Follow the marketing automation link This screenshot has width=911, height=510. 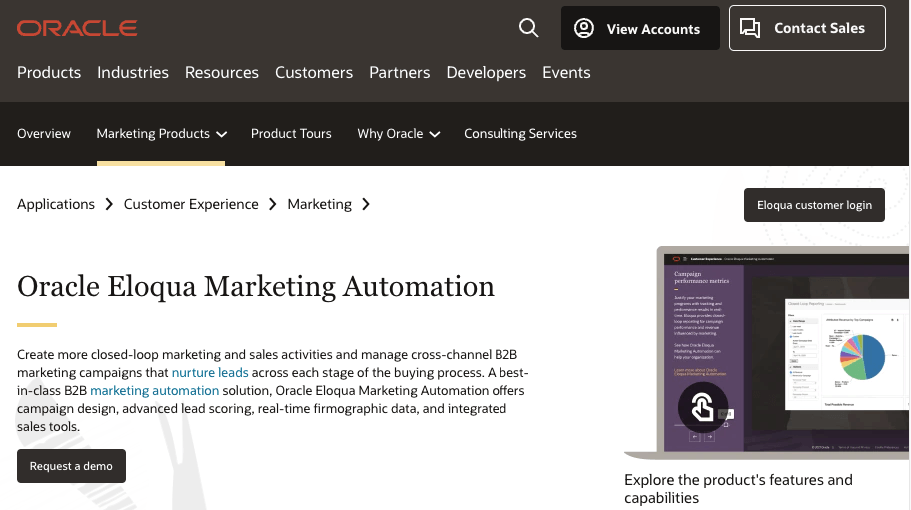point(155,390)
